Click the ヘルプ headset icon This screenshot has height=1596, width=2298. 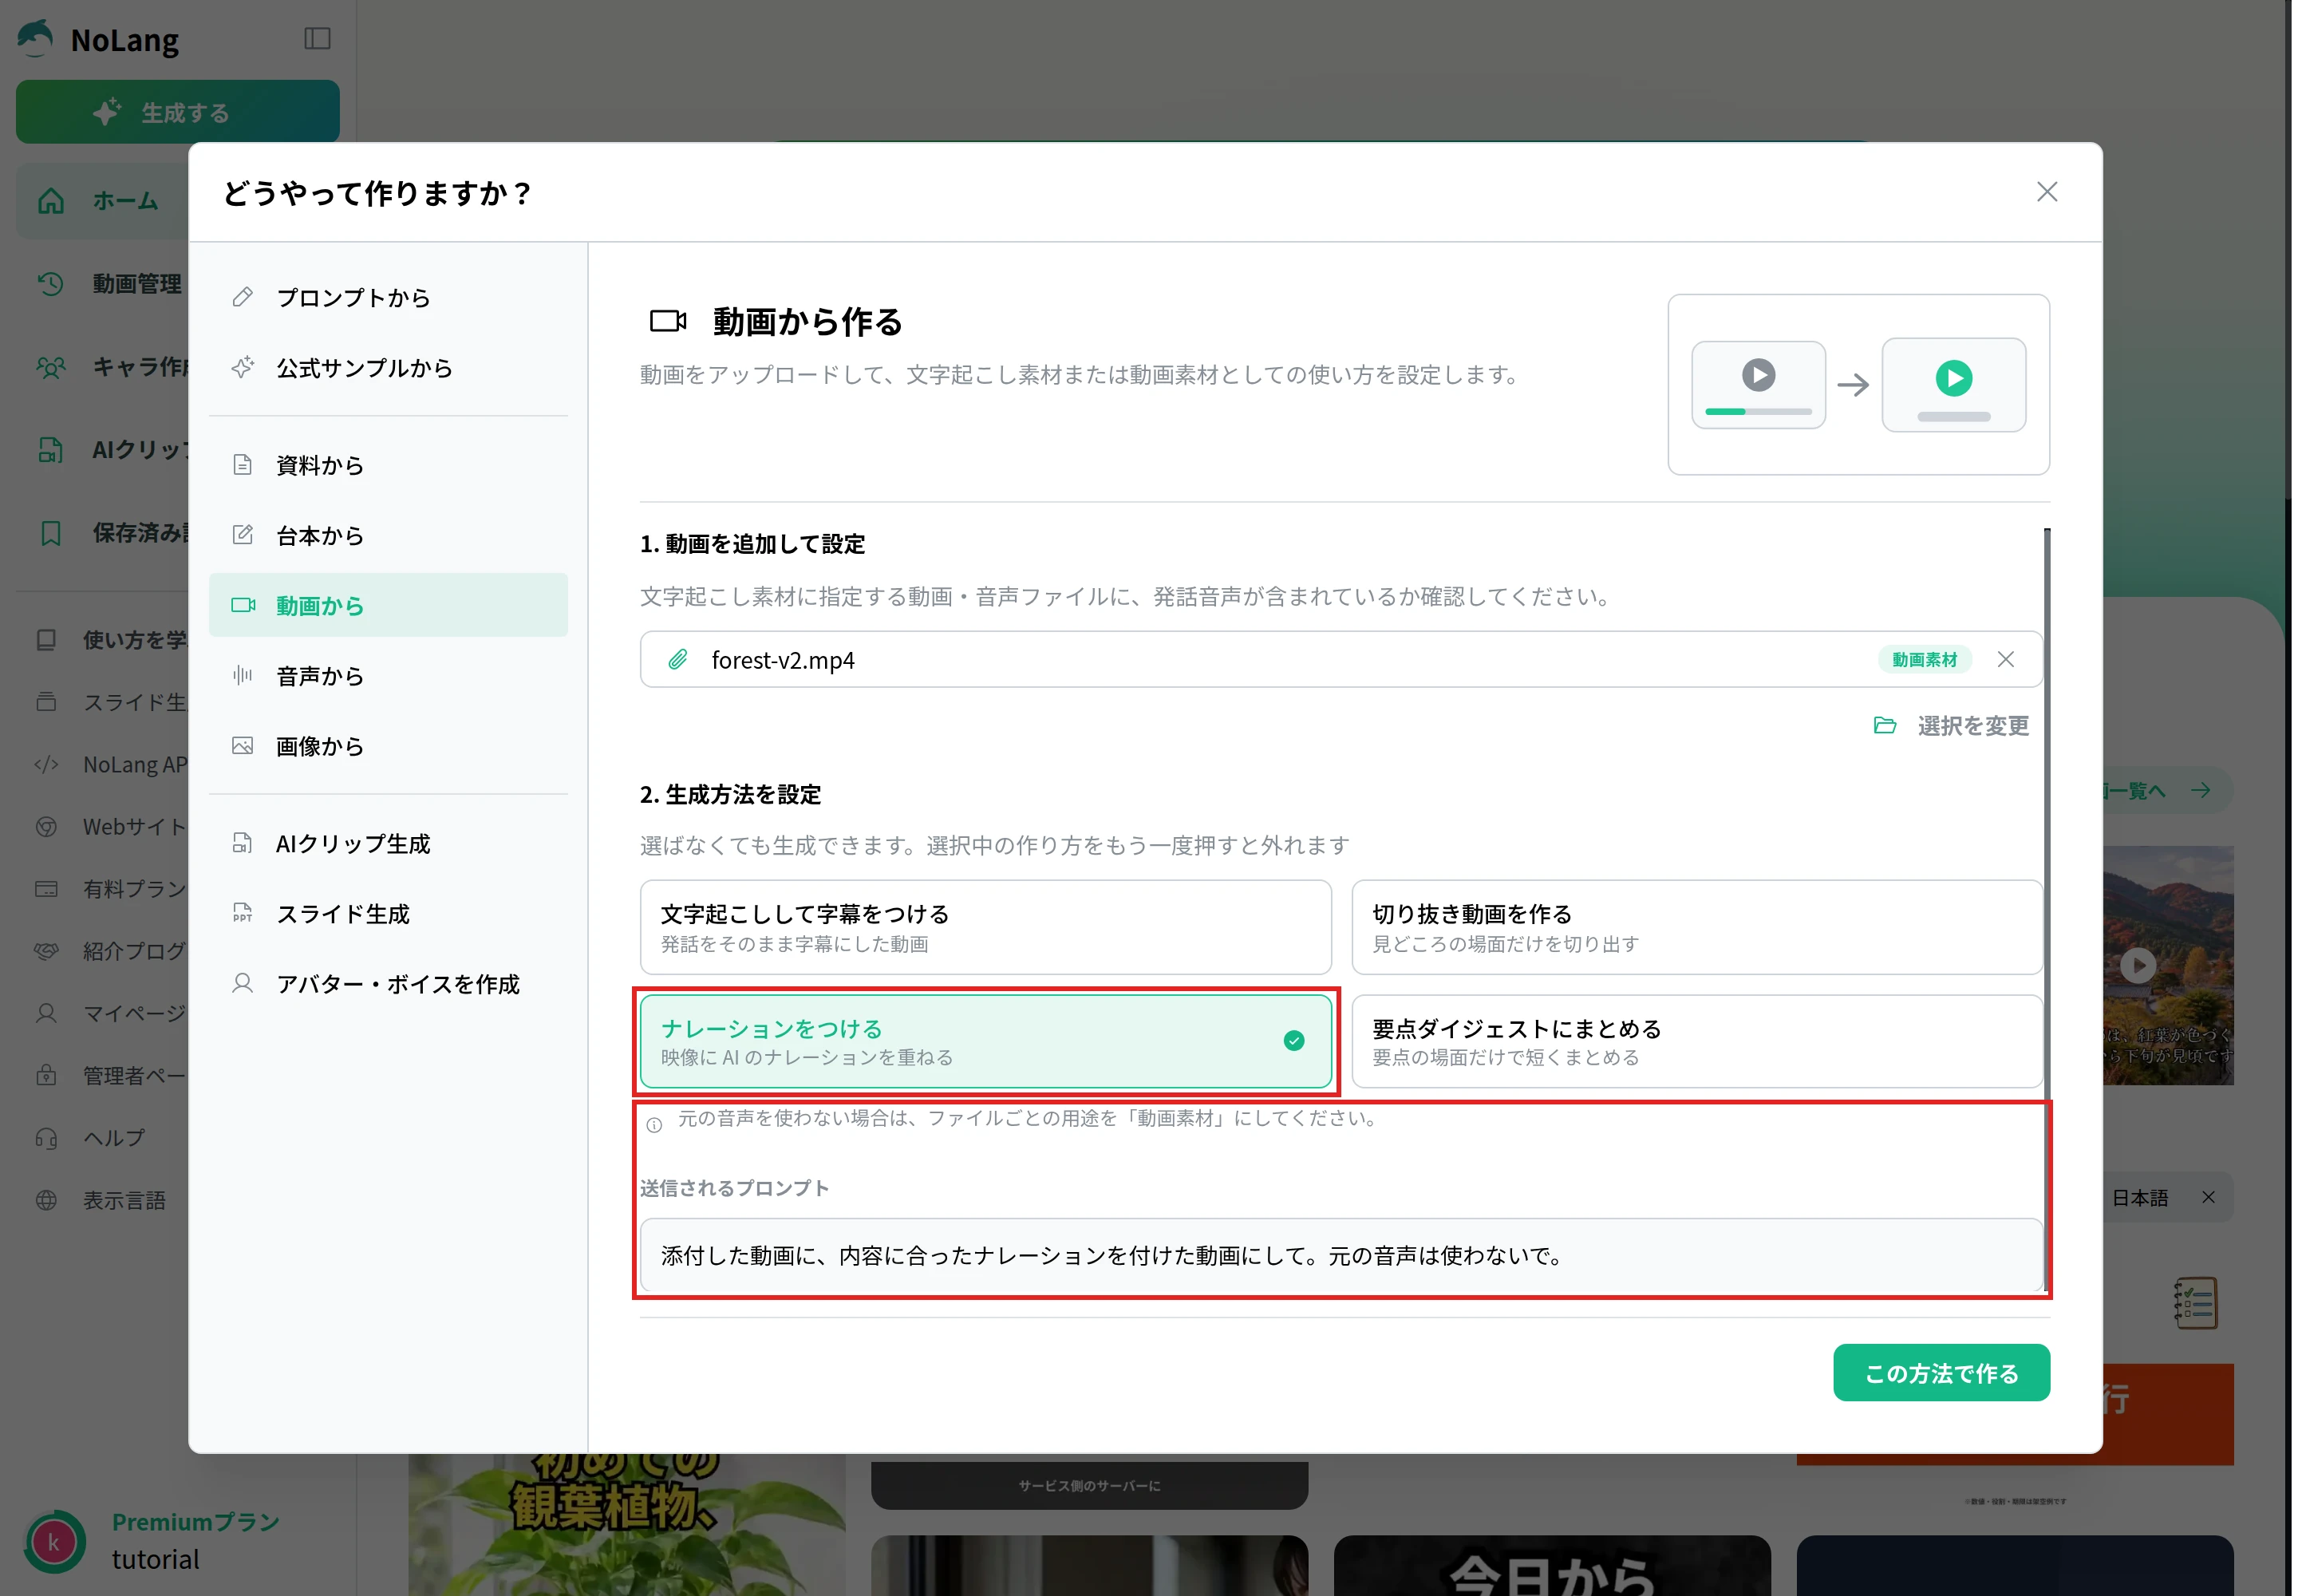click(x=46, y=1138)
